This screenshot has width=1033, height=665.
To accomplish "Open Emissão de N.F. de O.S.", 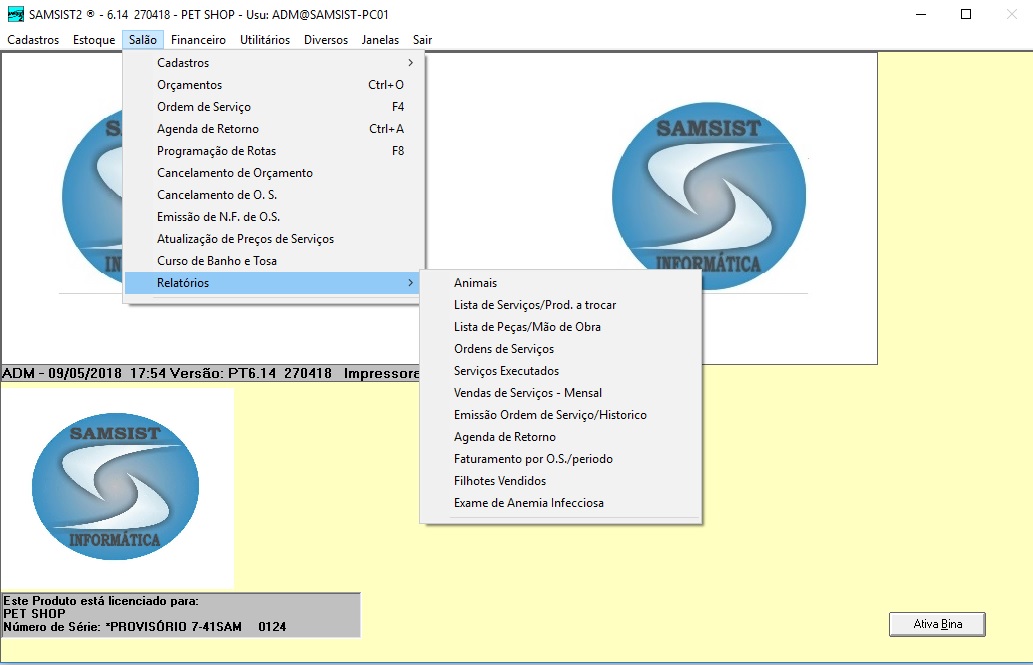I will (271, 217).
